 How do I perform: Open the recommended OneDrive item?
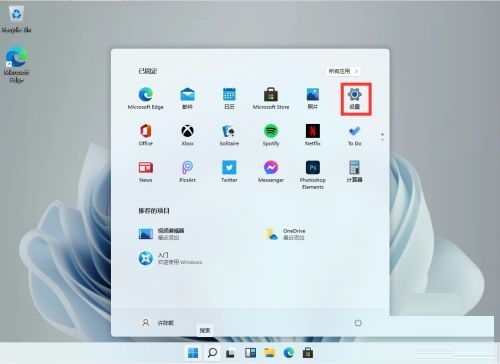(285, 234)
